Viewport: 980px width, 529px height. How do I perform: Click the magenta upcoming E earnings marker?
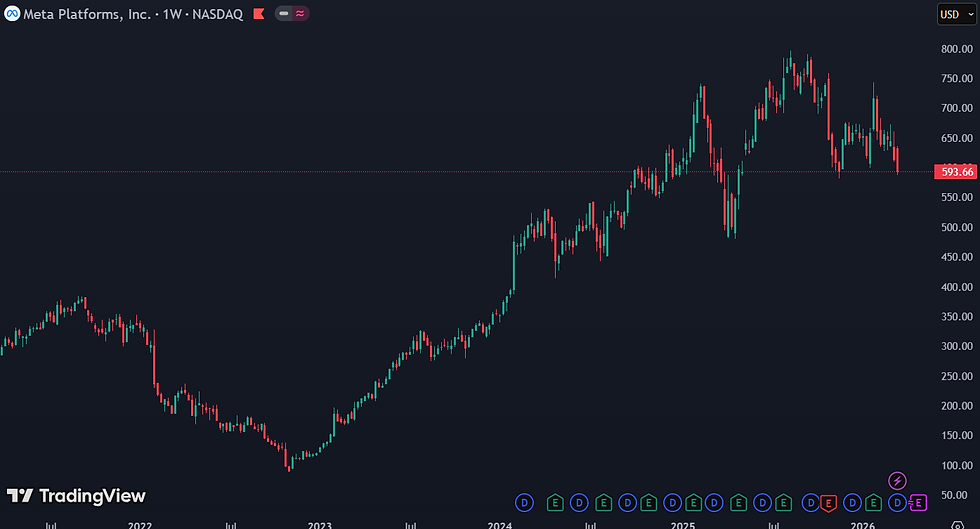tap(918, 503)
